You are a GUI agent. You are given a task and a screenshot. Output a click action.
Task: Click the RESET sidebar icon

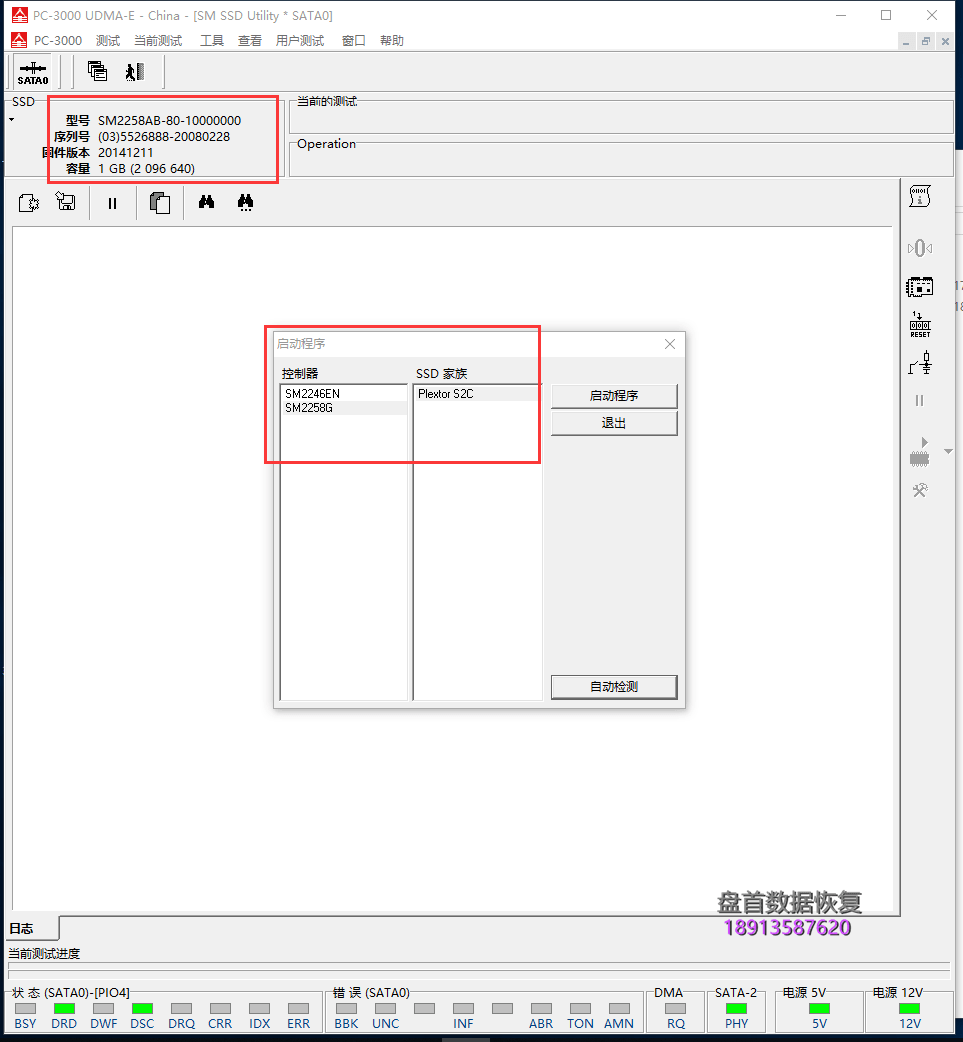click(x=920, y=325)
